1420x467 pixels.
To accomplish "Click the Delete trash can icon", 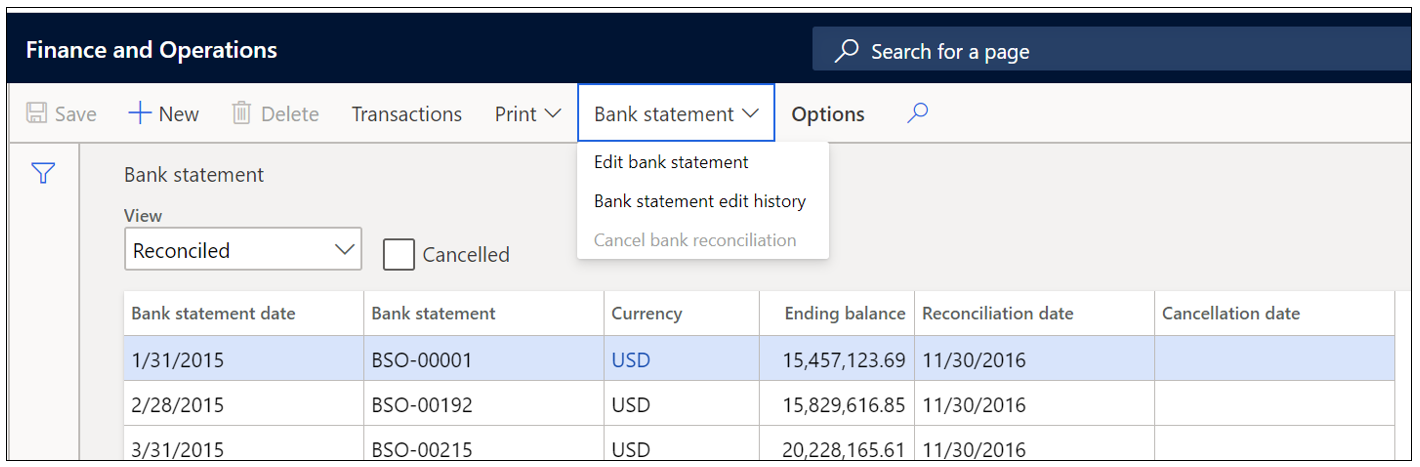I will (241, 114).
